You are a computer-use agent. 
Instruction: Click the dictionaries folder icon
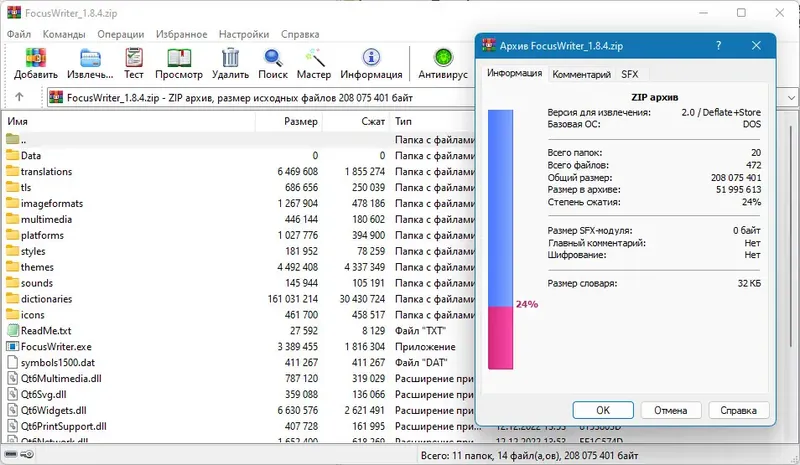tap(12, 299)
